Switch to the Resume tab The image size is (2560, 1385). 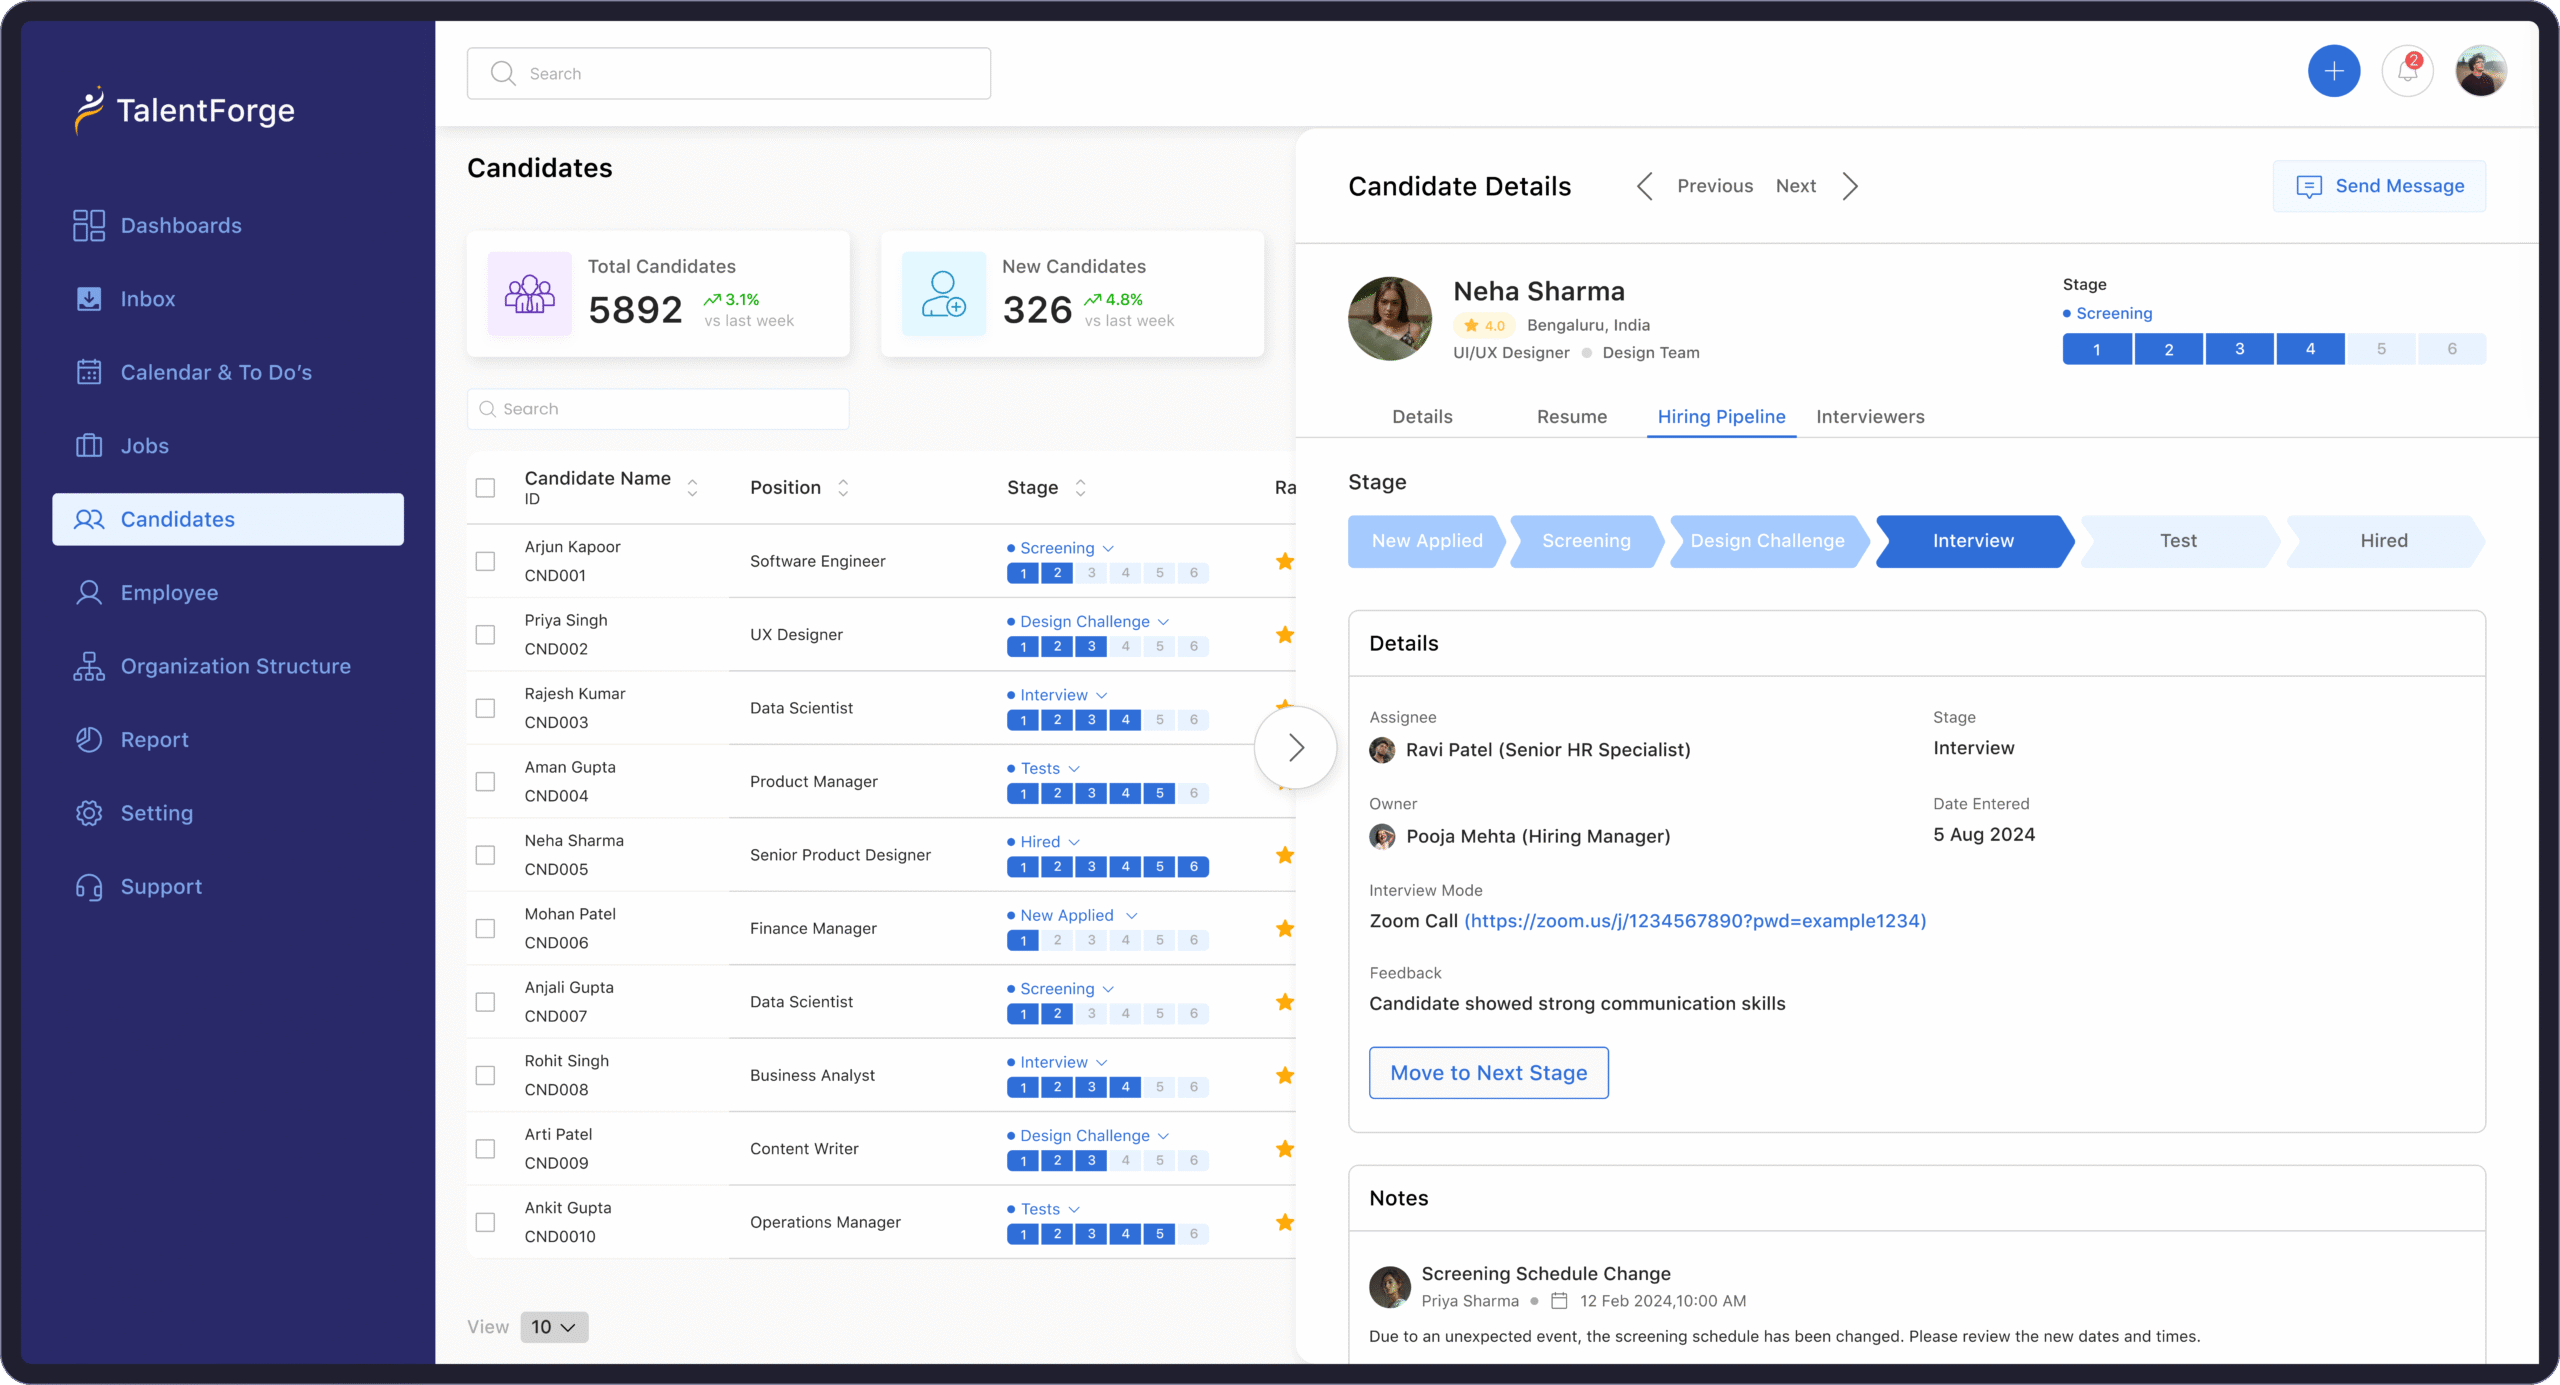point(1572,416)
